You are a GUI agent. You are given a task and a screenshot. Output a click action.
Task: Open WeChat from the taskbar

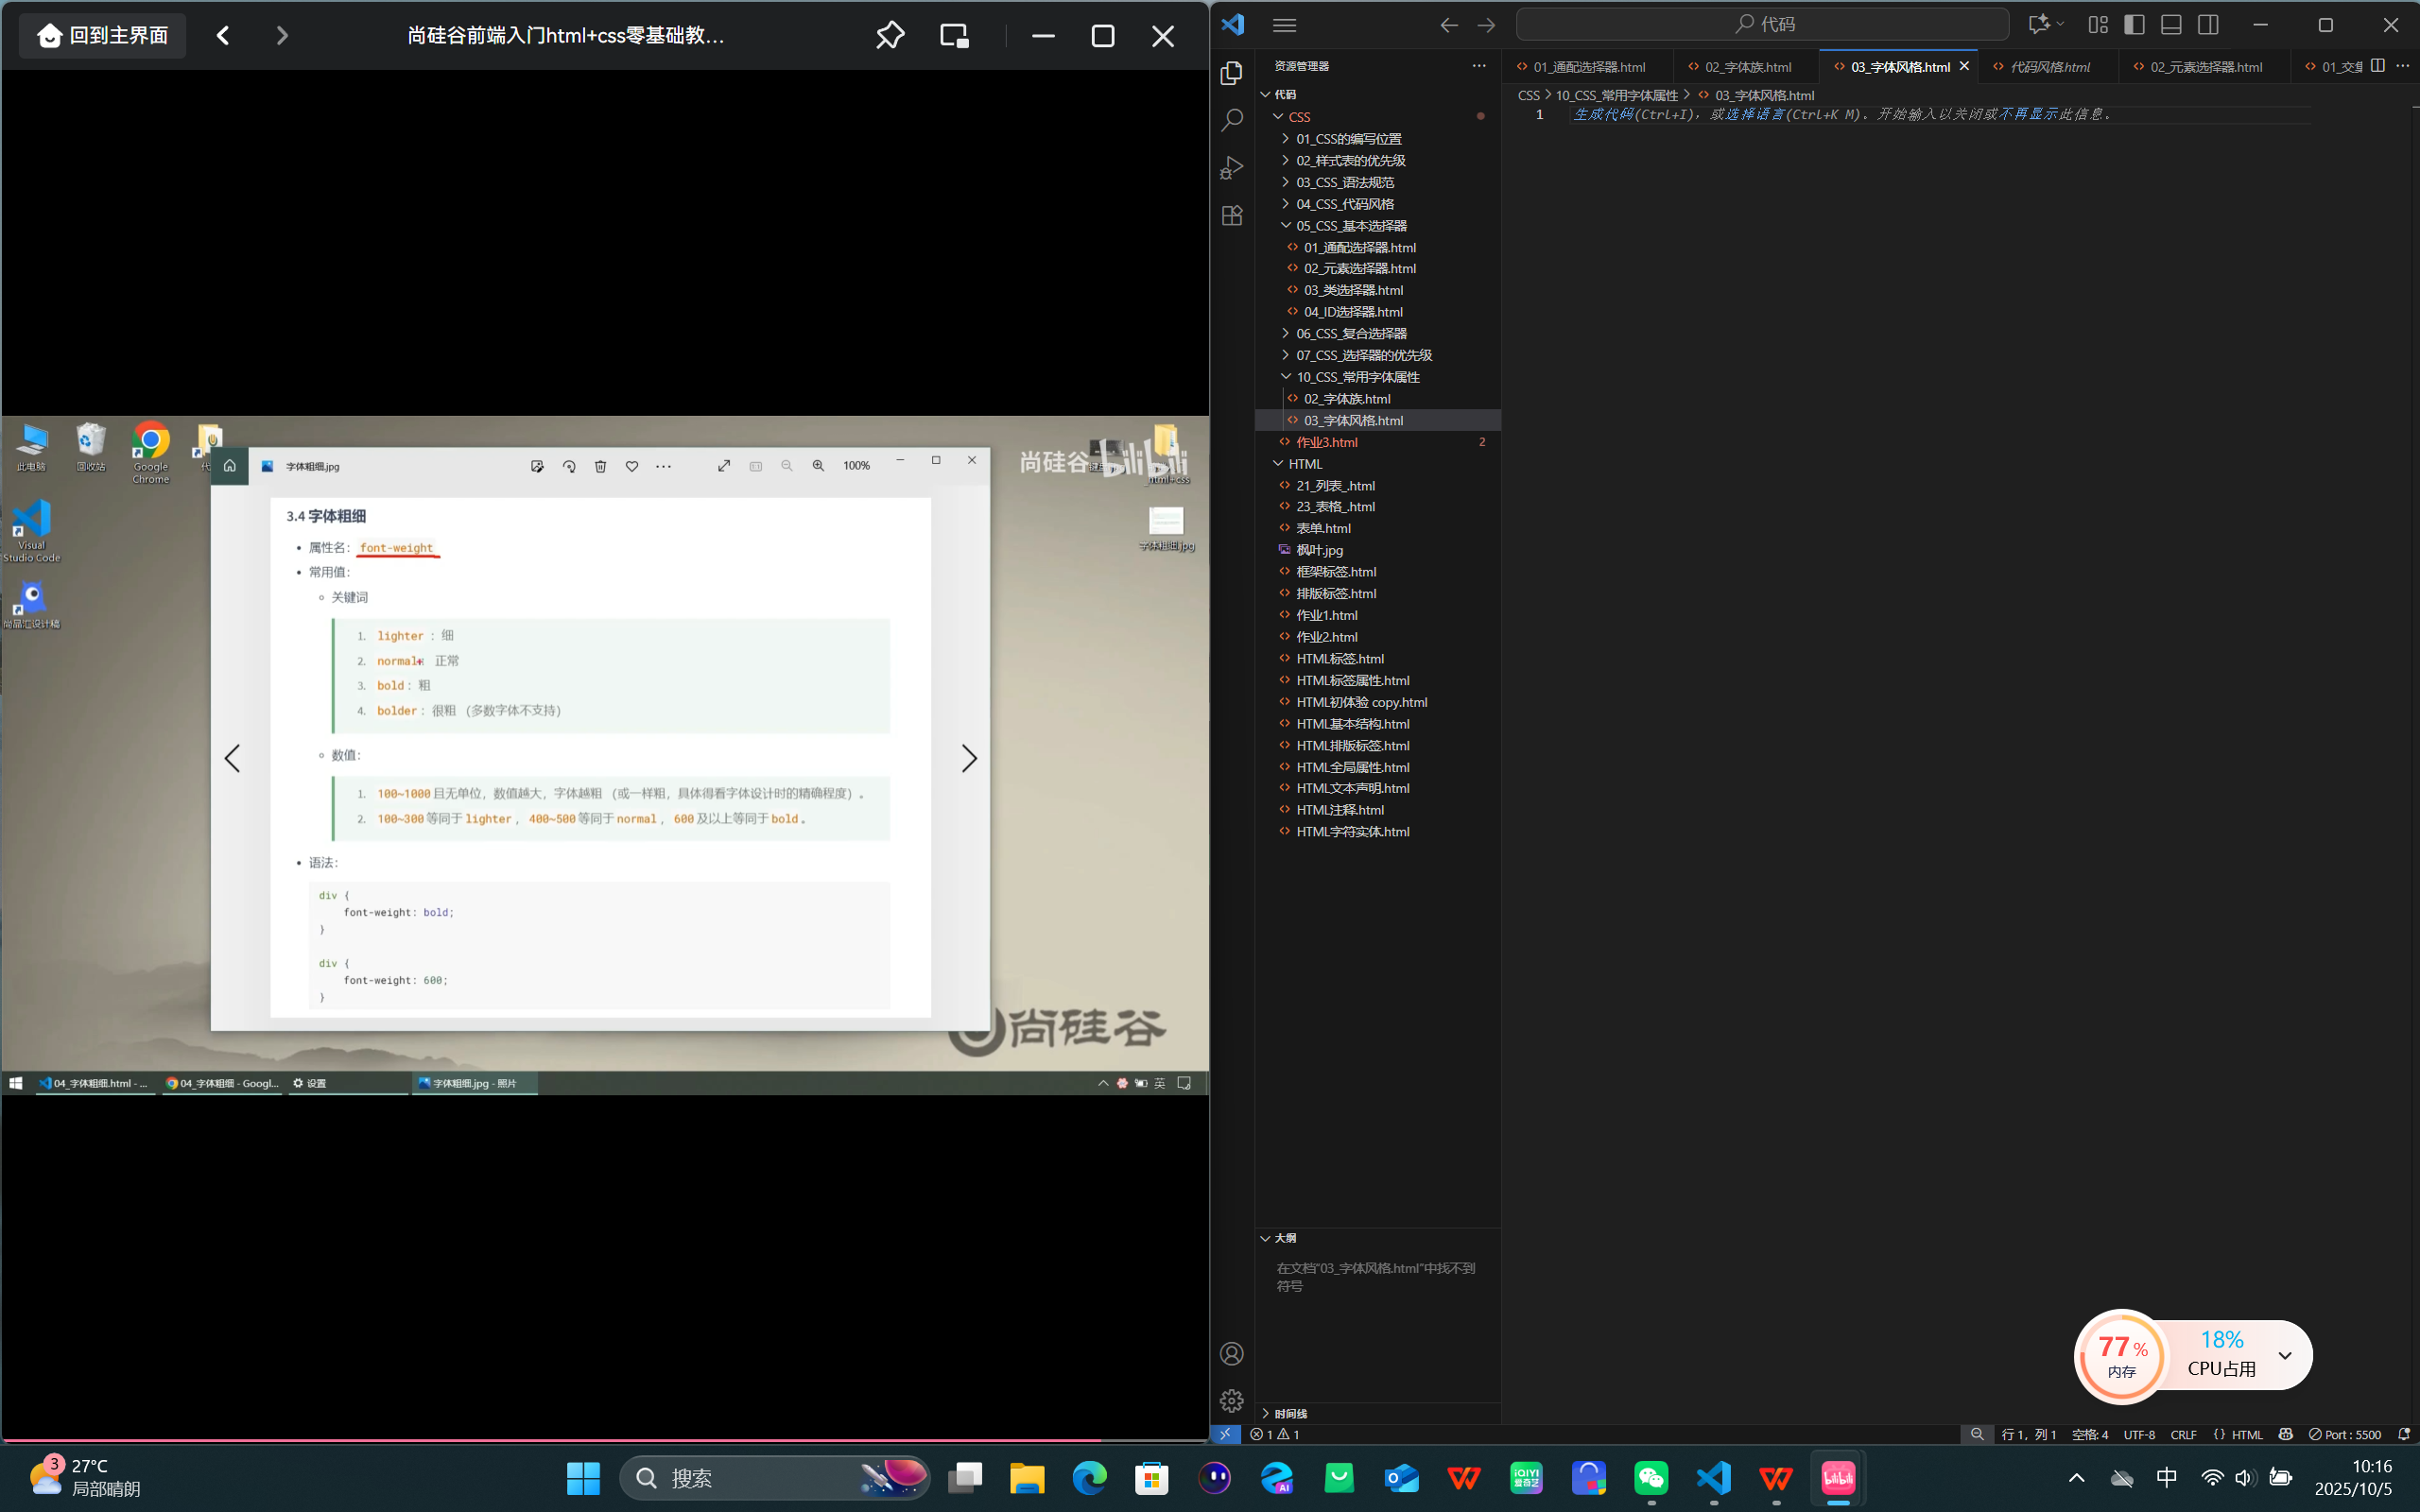point(1651,1478)
